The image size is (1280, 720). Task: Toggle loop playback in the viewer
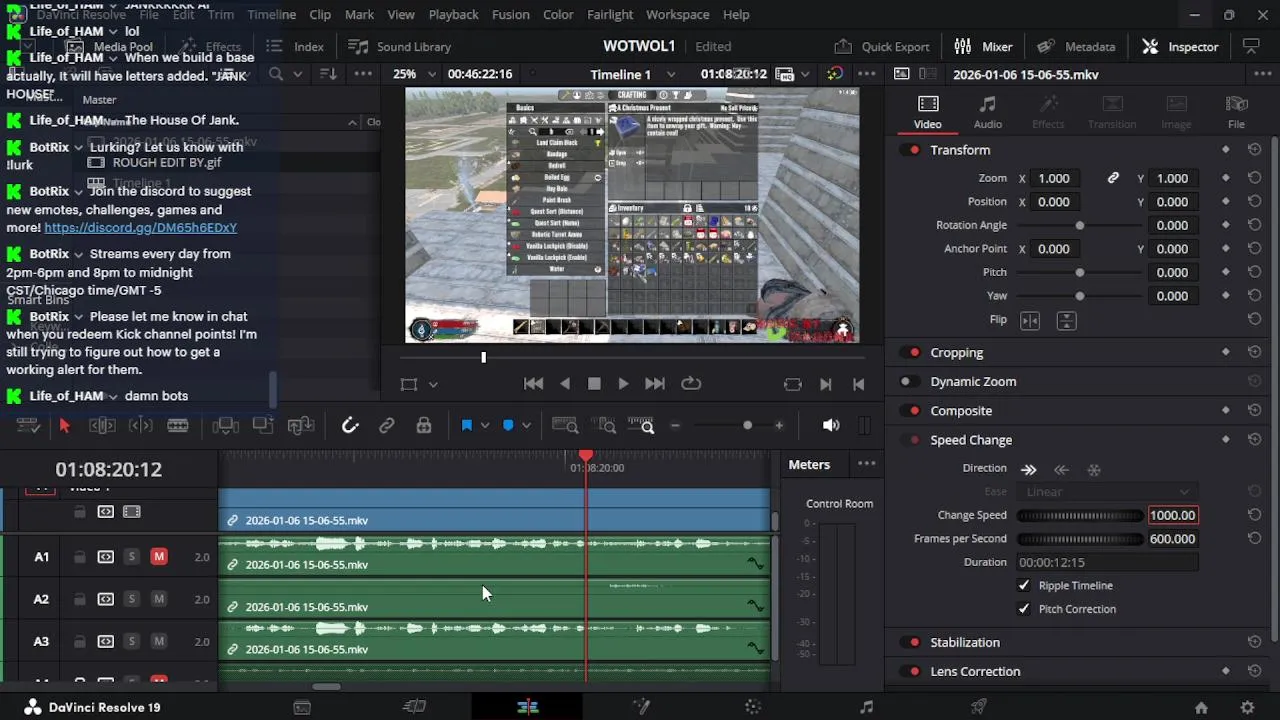pos(691,383)
